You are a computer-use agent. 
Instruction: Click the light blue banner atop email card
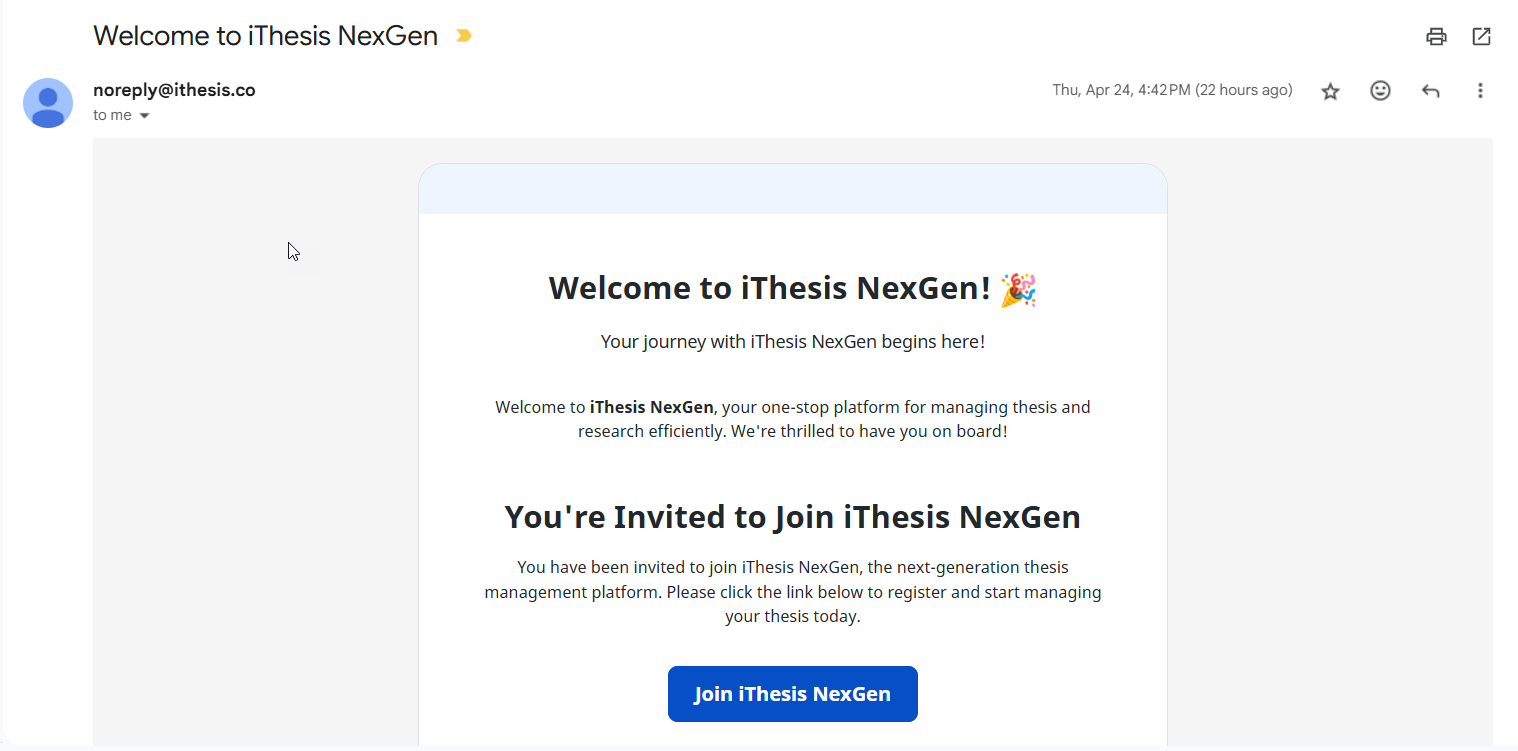tap(793, 189)
